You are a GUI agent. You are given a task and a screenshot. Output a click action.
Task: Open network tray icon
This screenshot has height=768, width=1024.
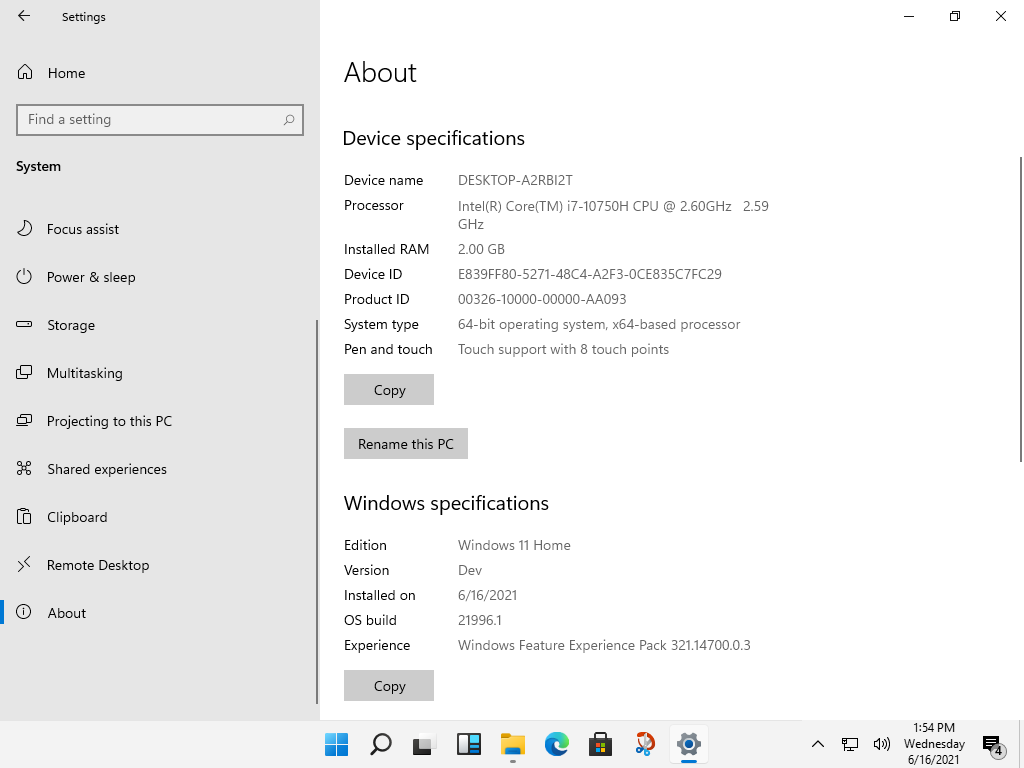click(x=850, y=744)
